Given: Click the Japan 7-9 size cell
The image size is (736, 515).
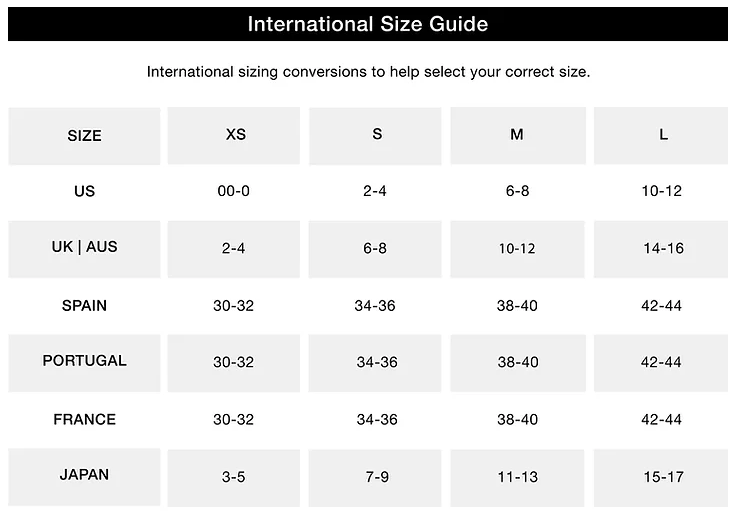Looking at the screenshot, I should [376, 477].
